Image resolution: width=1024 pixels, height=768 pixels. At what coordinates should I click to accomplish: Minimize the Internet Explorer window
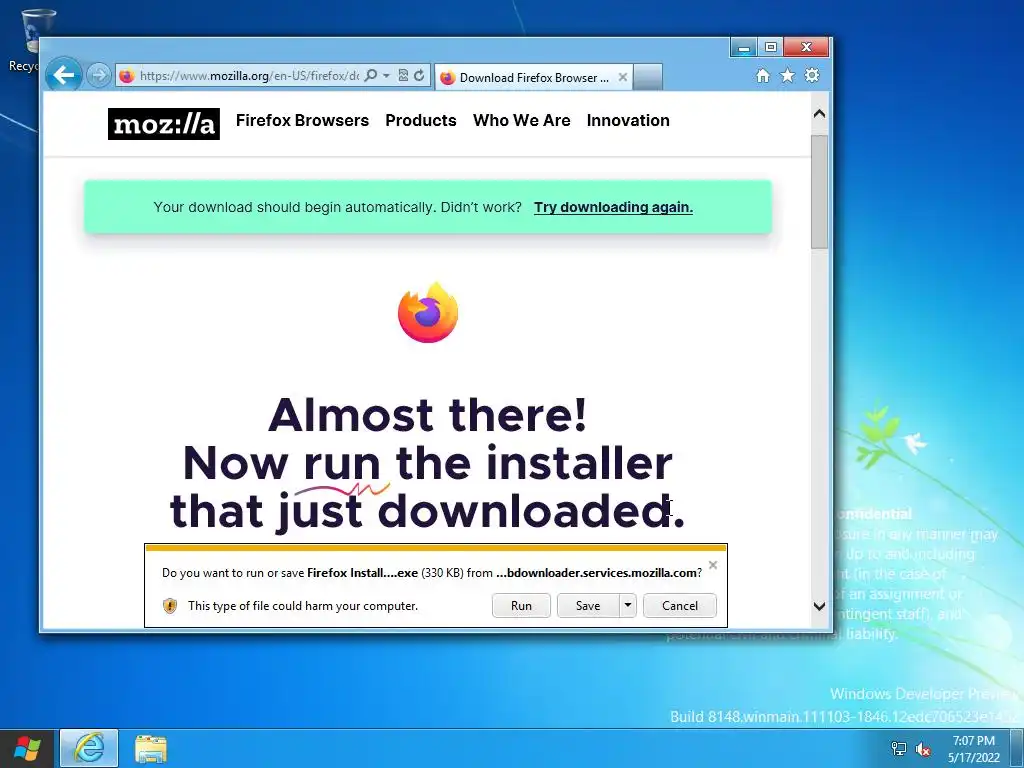click(x=743, y=47)
